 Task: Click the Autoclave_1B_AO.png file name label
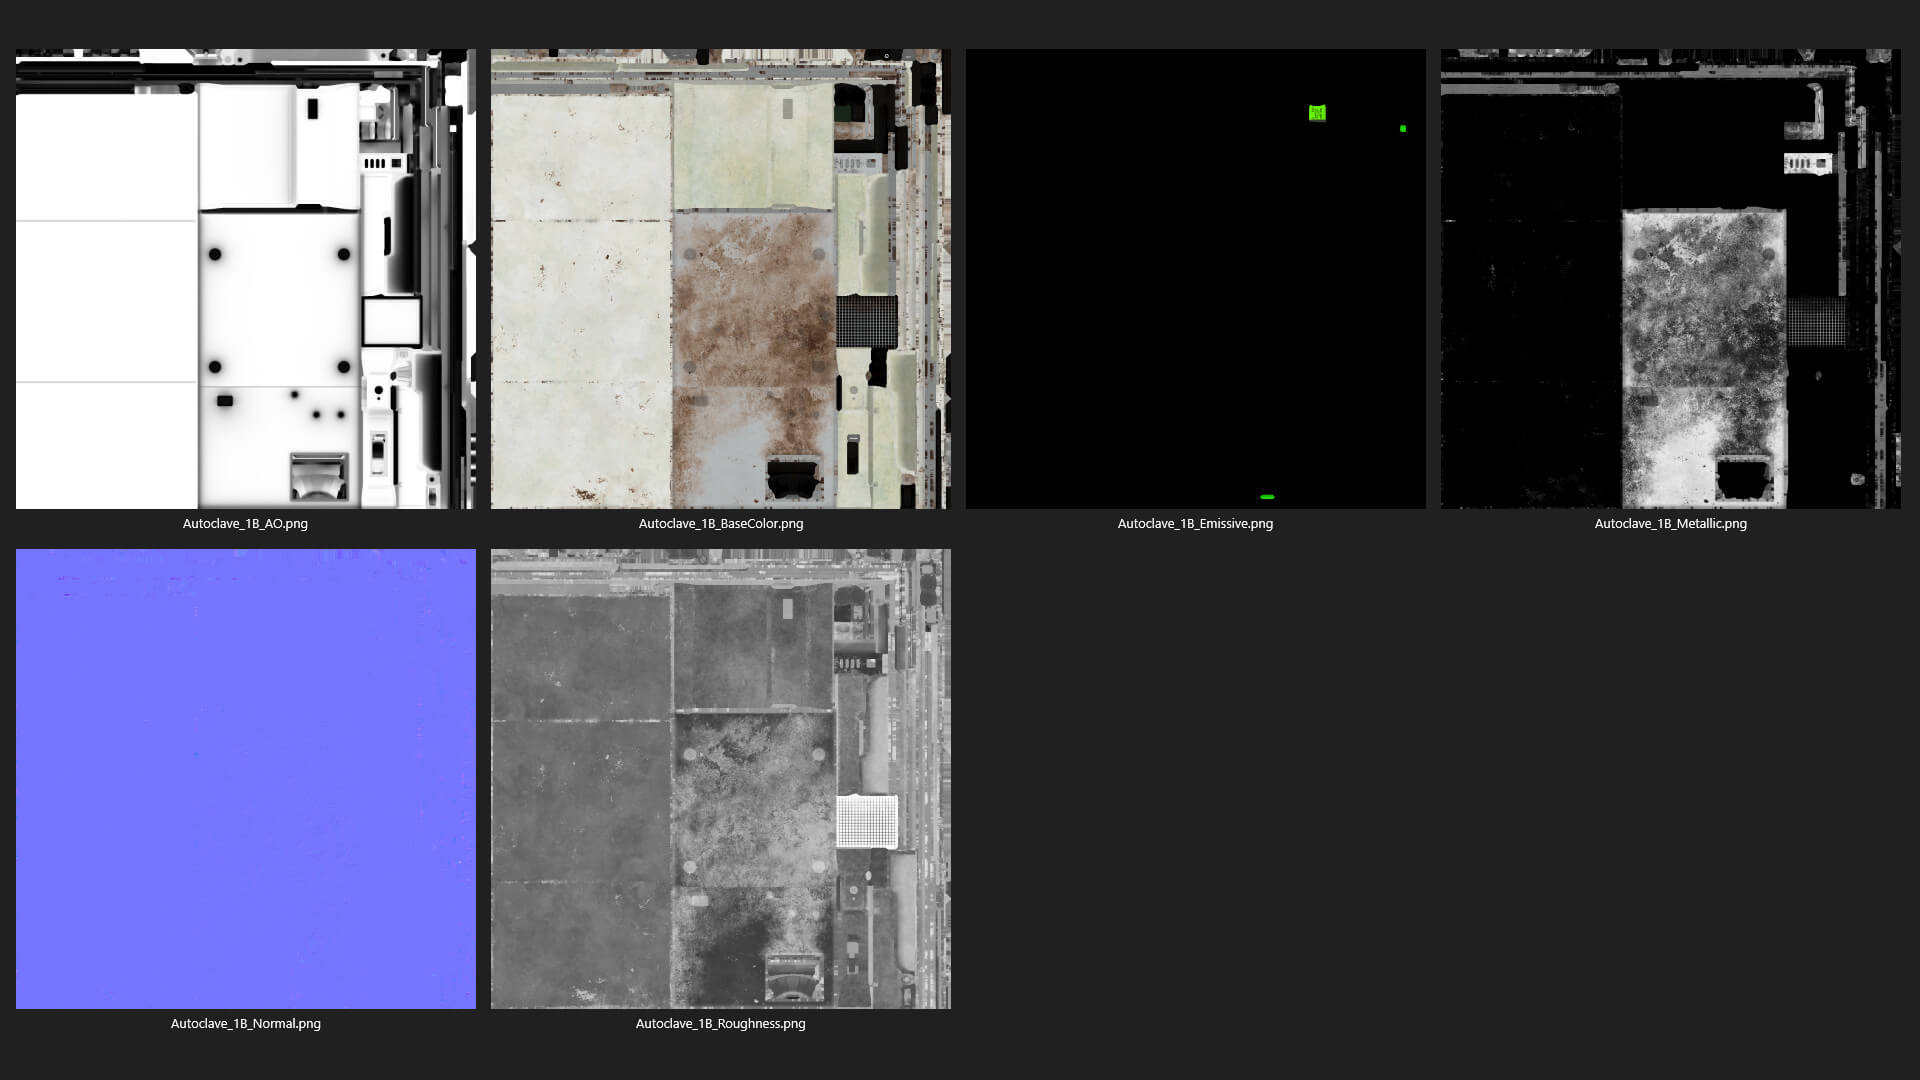click(x=245, y=523)
